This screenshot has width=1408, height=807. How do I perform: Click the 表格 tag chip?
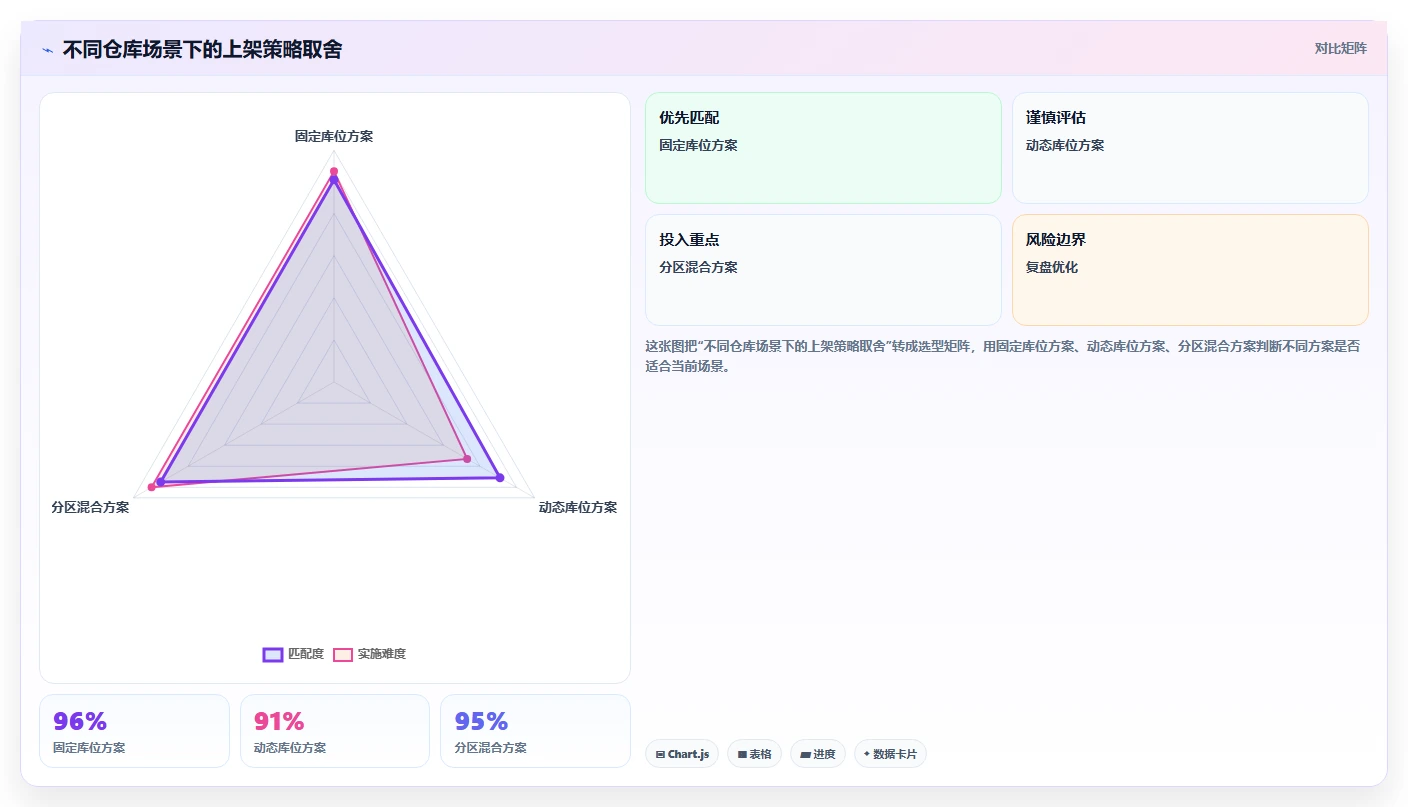pyautogui.click(x=754, y=754)
